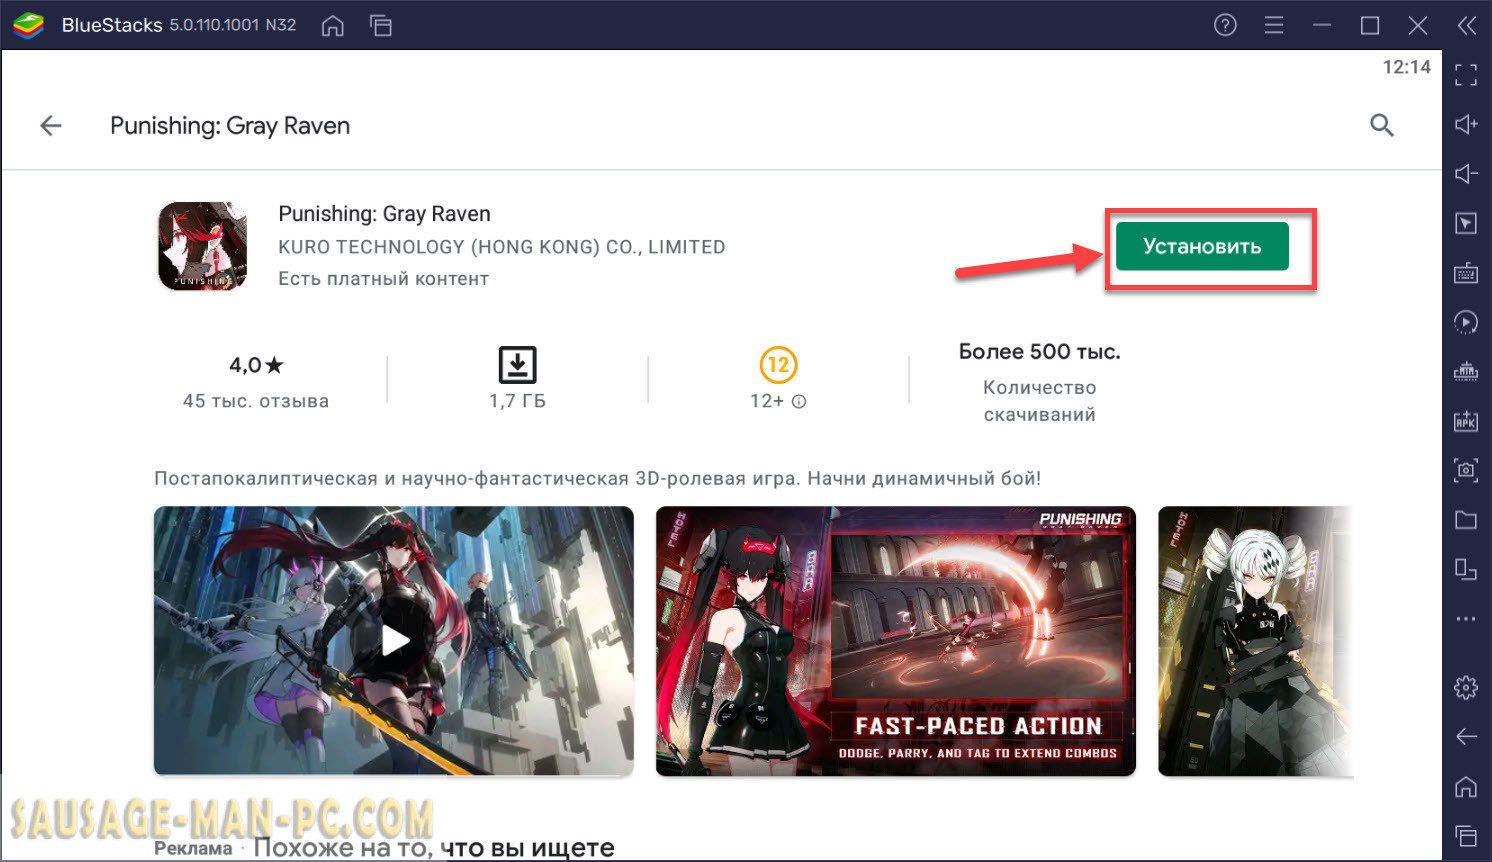This screenshot has width=1492, height=862.
Task: Click the Android back arrow in the sidebar
Action: pos(1466,737)
